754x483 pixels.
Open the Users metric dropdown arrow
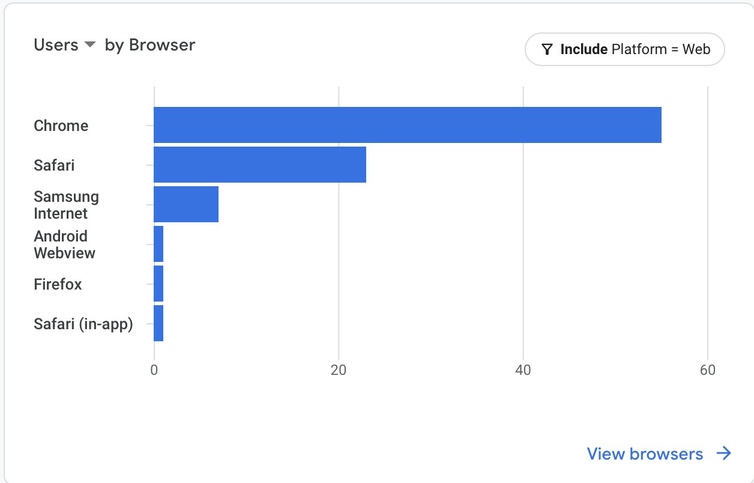pos(90,45)
